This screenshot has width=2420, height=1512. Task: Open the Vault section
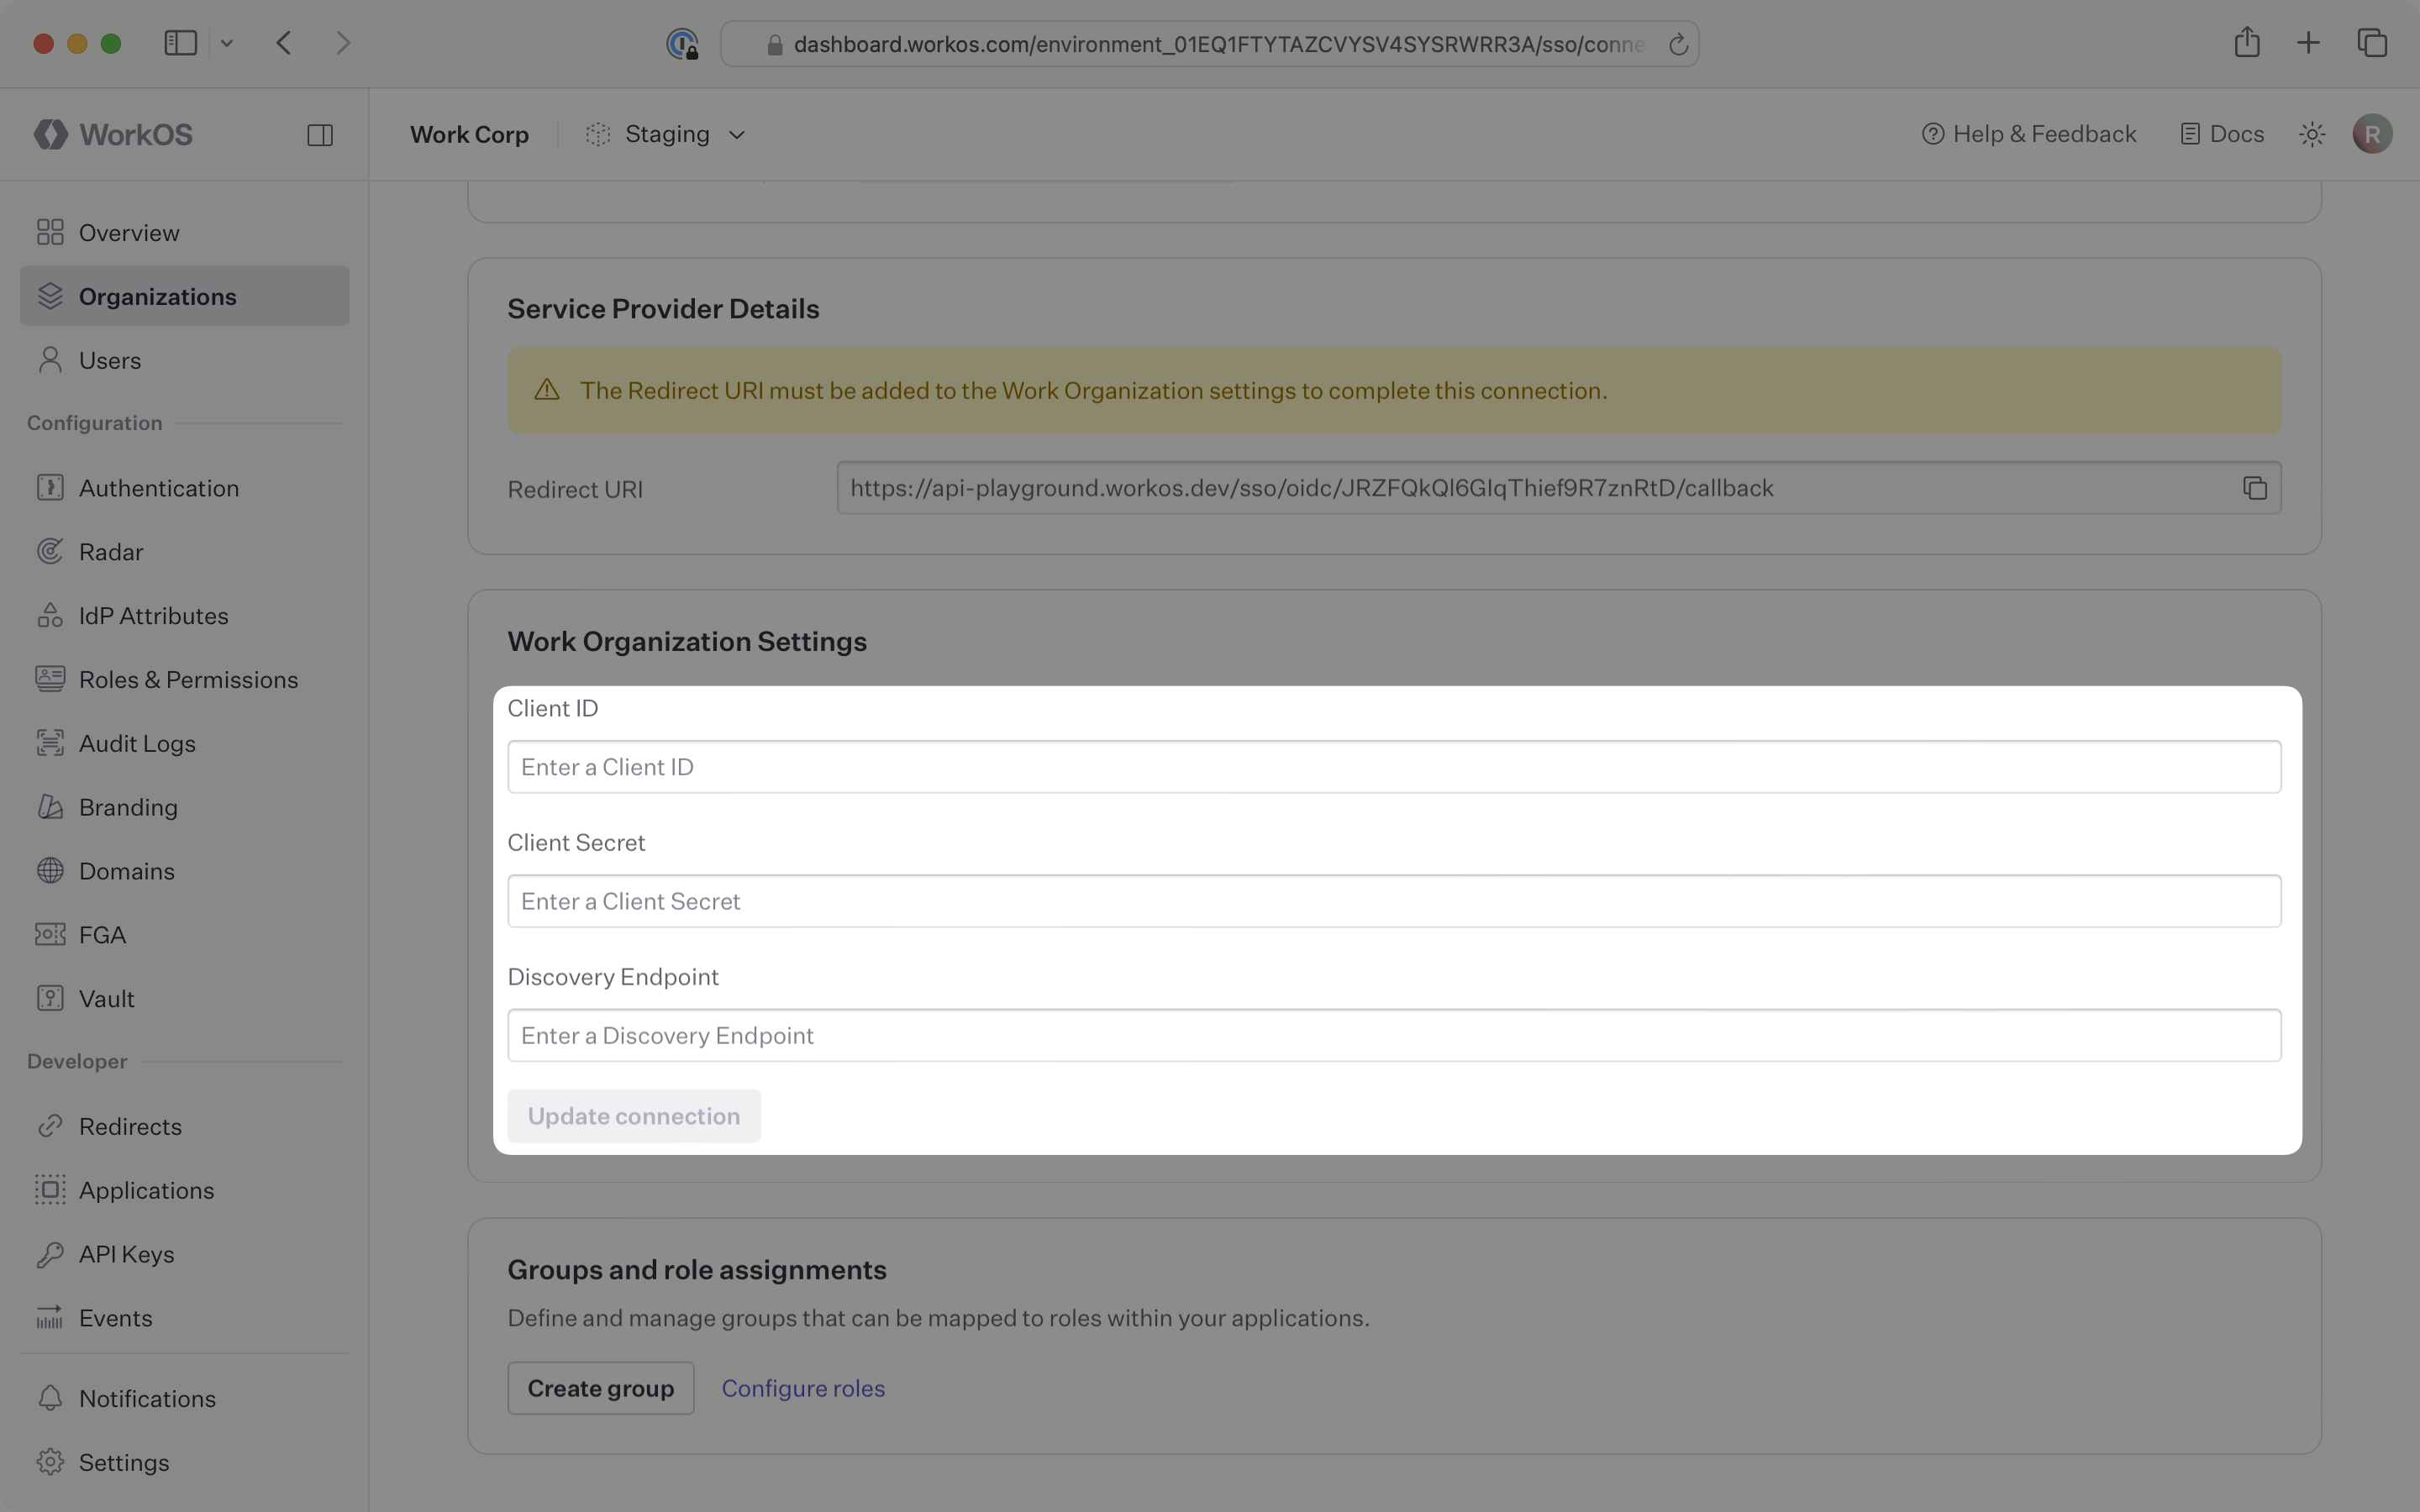(107, 998)
